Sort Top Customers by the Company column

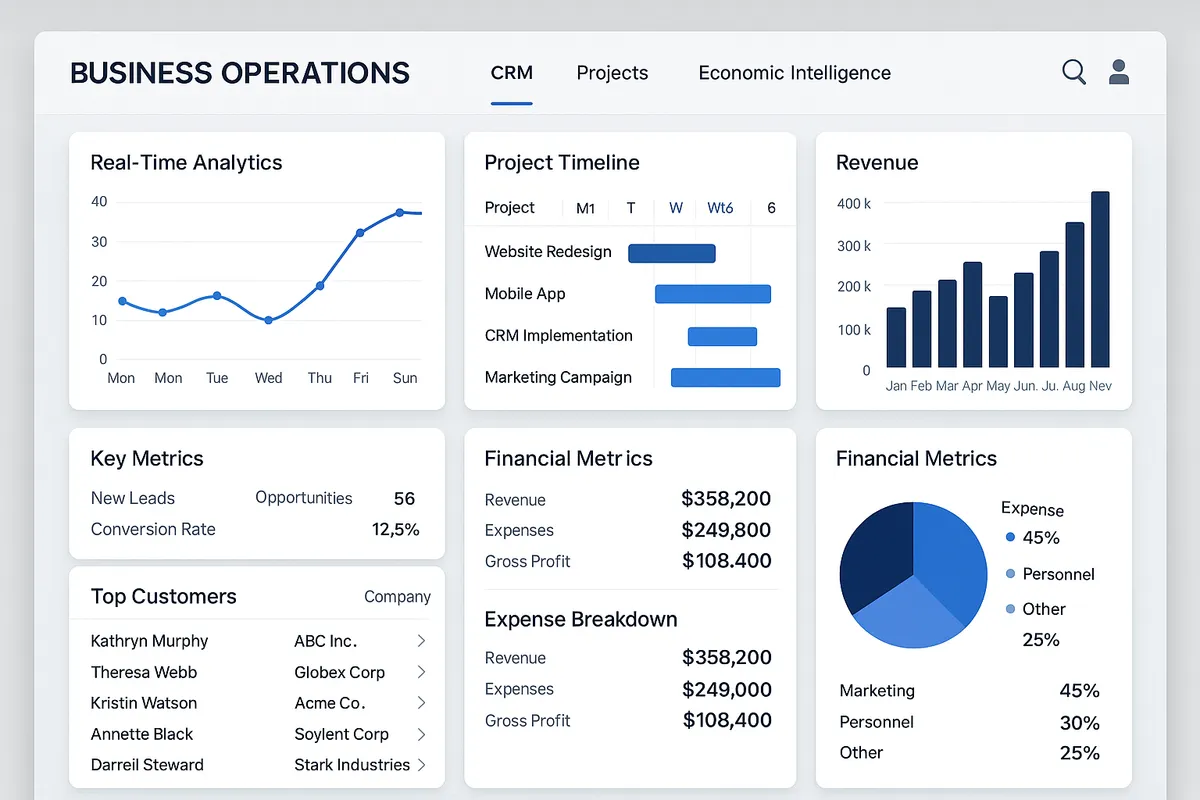point(397,596)
